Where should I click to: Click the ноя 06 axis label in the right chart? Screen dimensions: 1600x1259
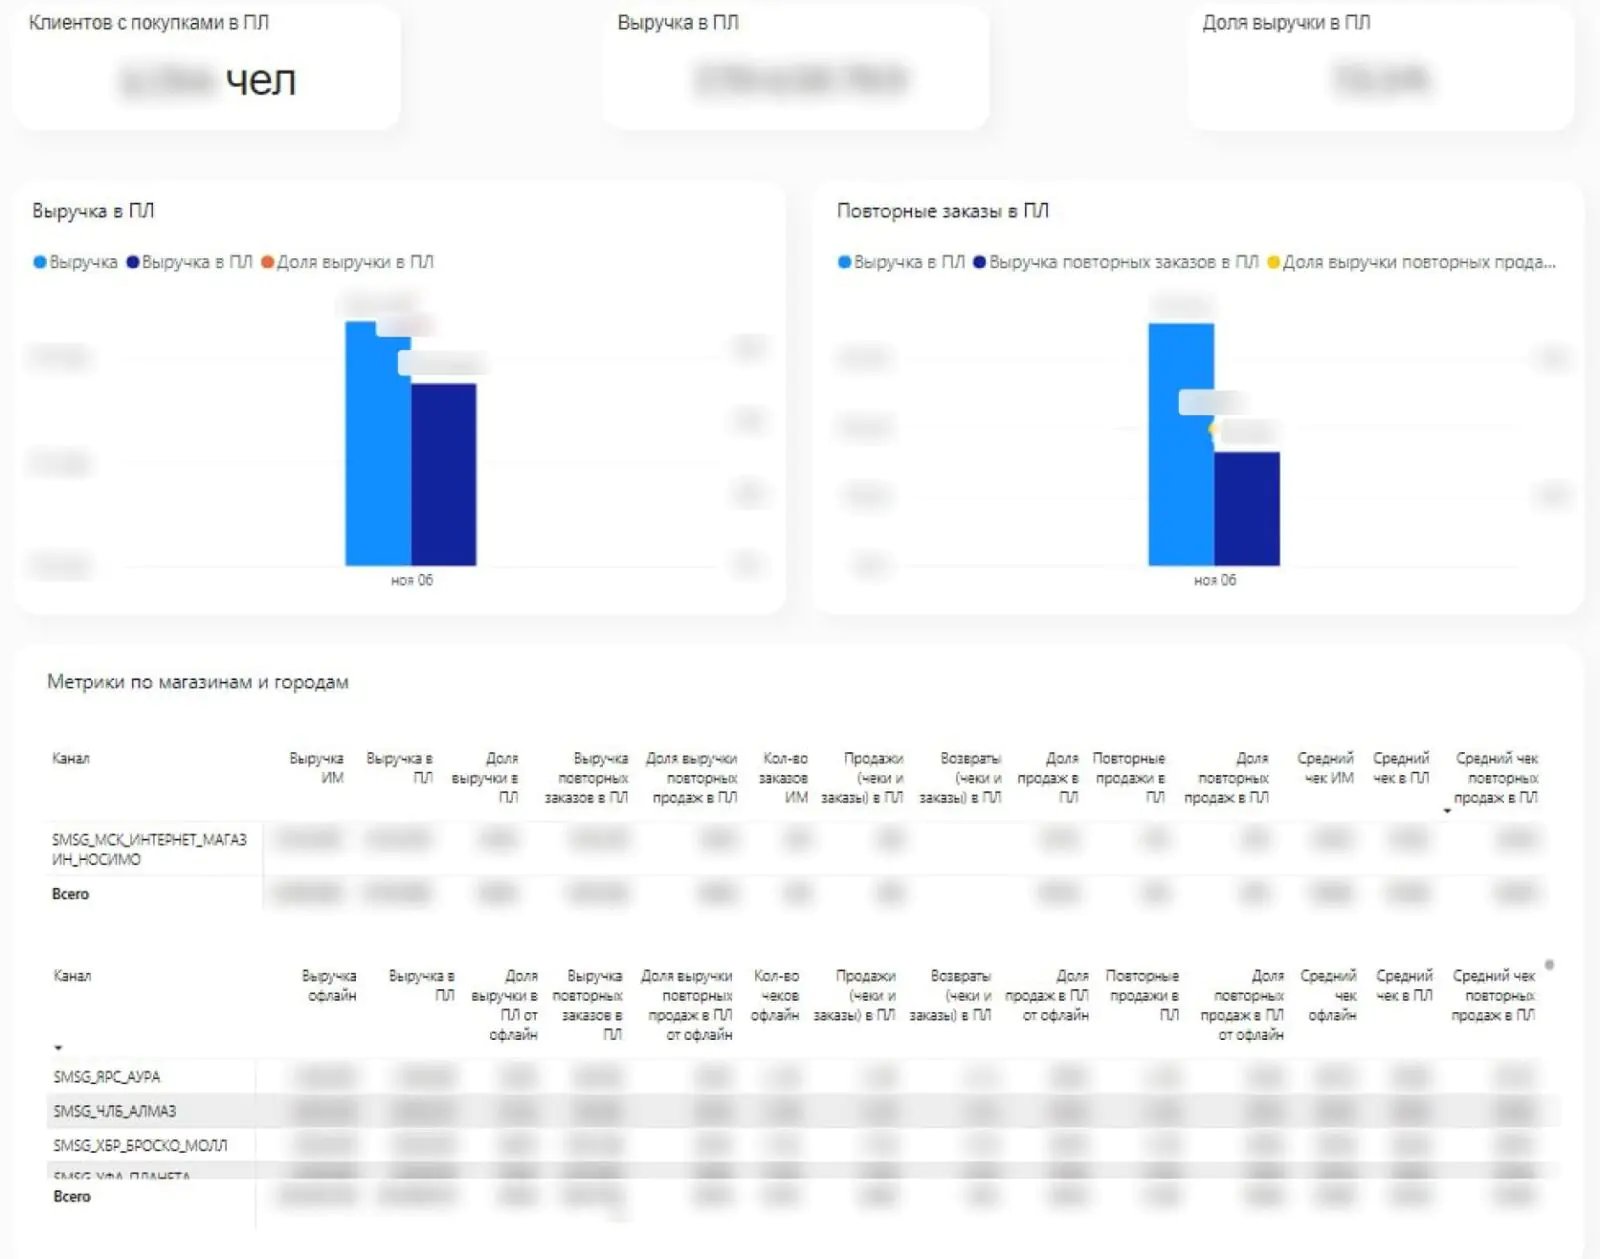(x=1215, y=580)
